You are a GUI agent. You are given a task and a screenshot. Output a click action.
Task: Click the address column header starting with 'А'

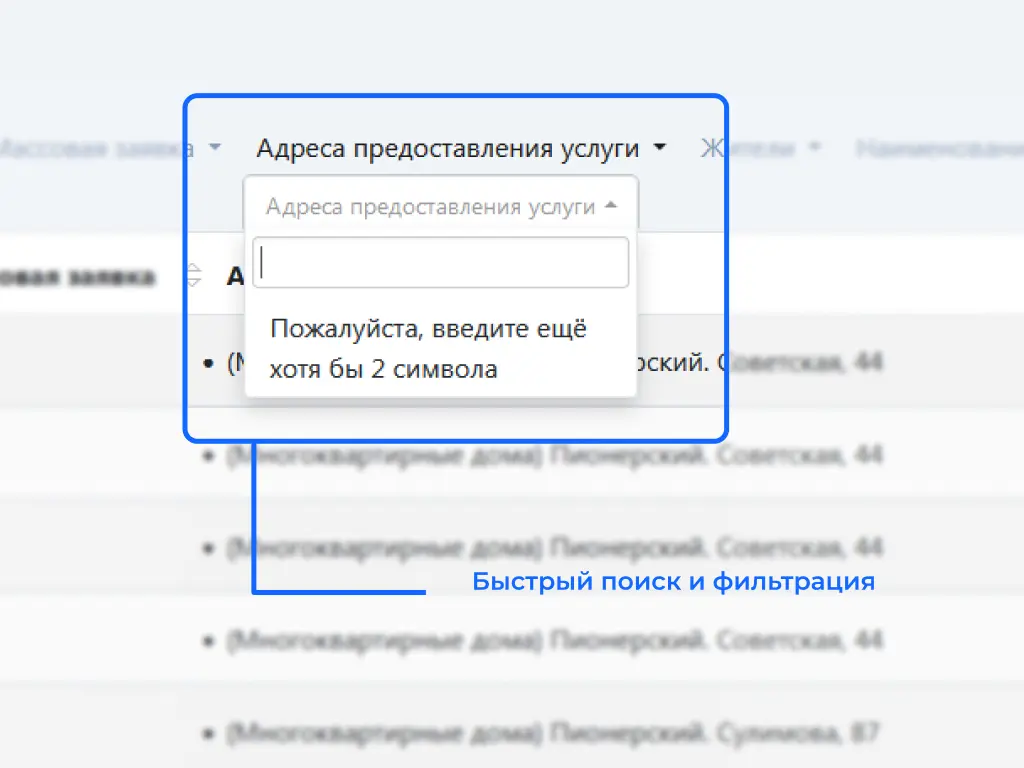pyautogui.click(x=235, y=277)
